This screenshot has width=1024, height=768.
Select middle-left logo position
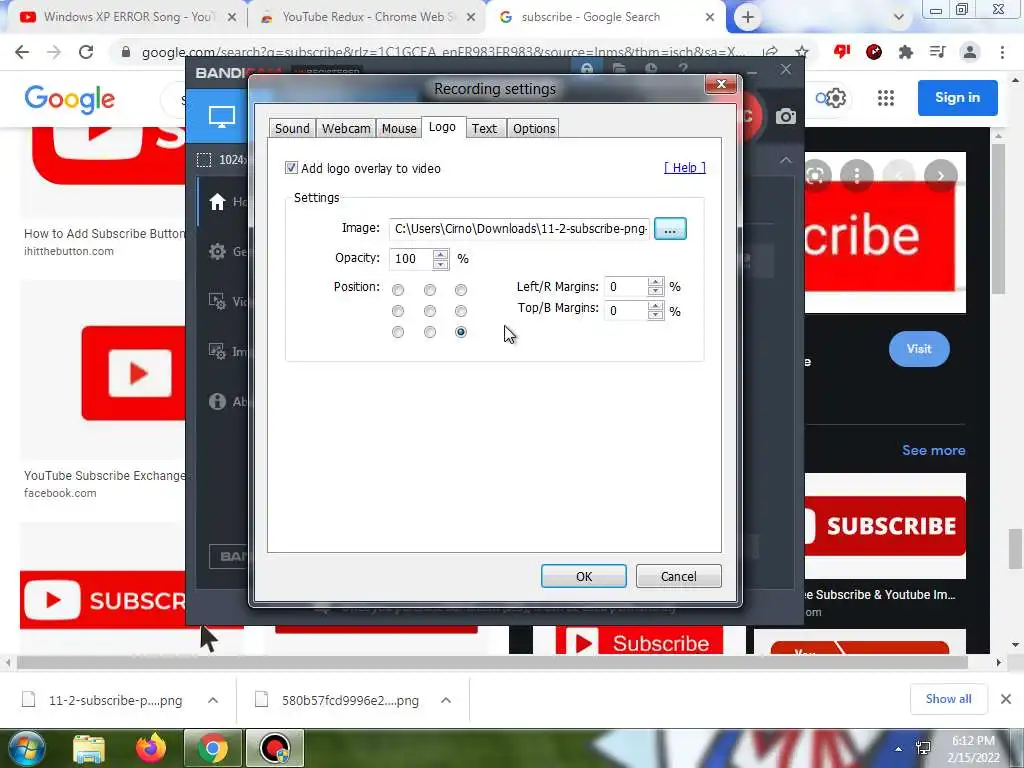click(398, 311)
